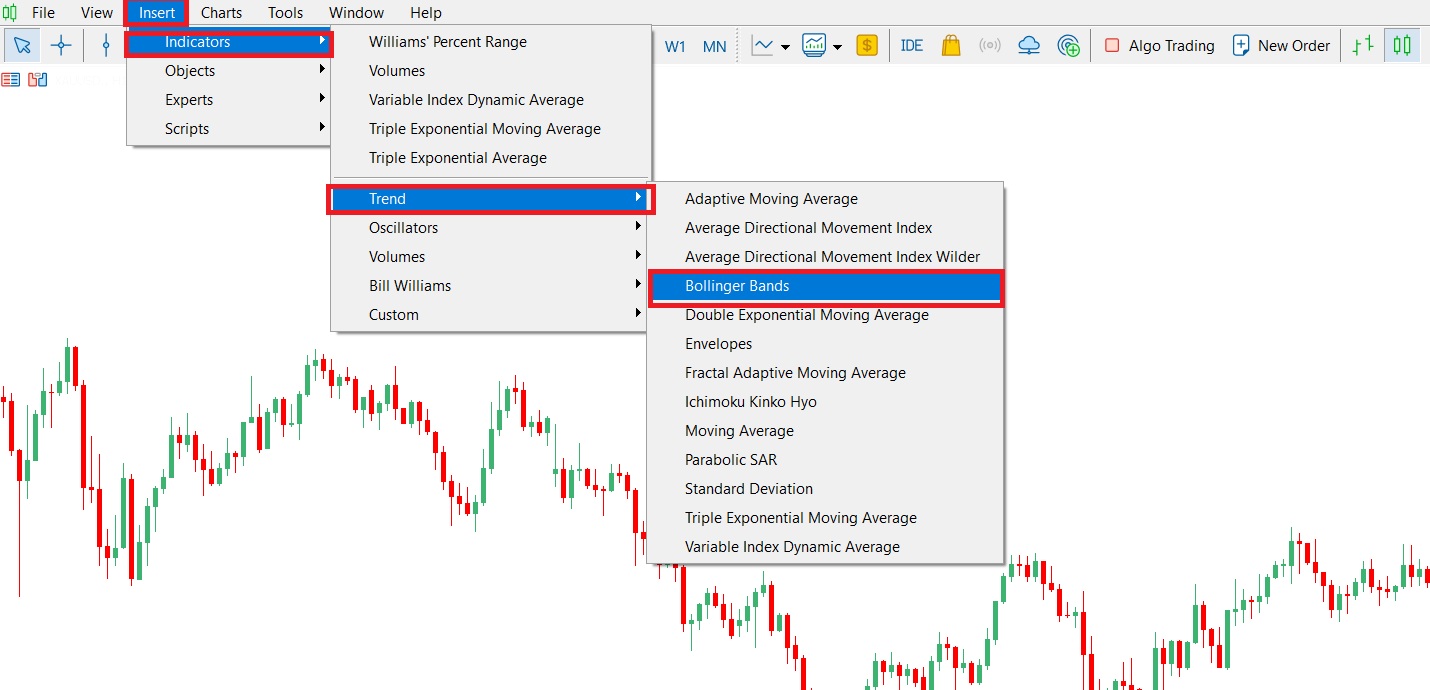This screenshot has width=1430, height=690.
Task: Choose Bollinger Bands from Trend submenu
Action: (826, 286)
